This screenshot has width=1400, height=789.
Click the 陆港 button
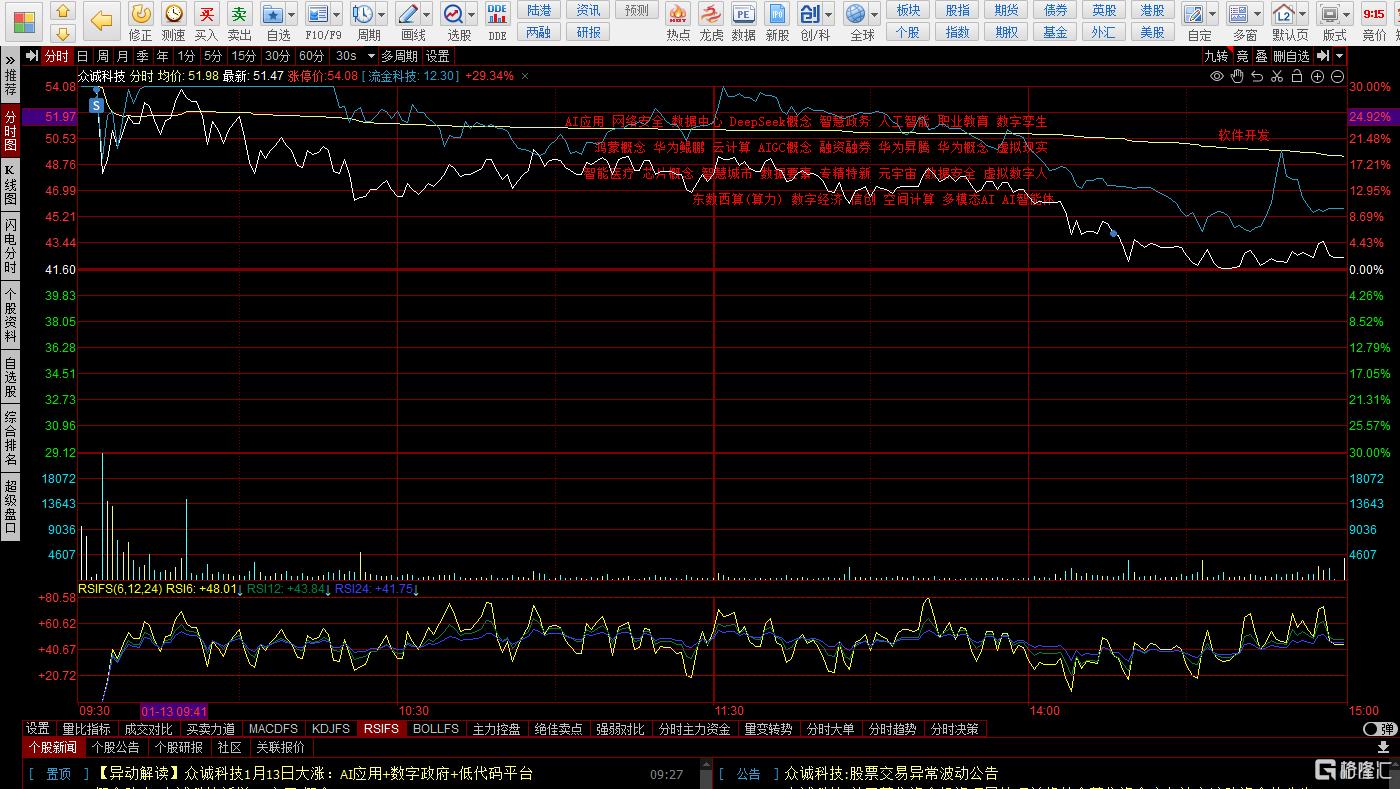click(x=538, y=10)
